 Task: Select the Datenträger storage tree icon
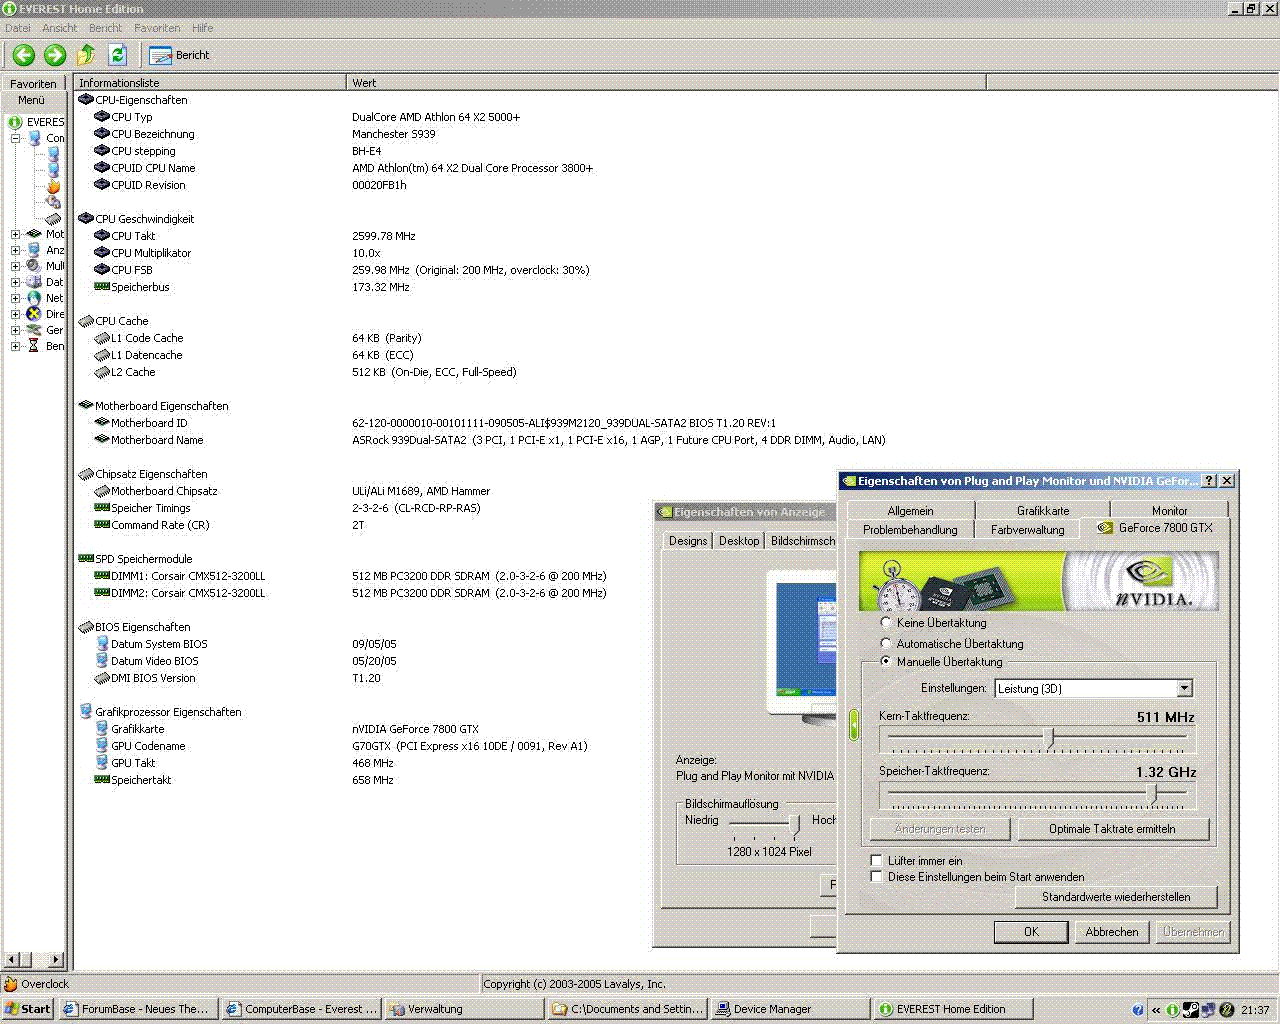34,282
